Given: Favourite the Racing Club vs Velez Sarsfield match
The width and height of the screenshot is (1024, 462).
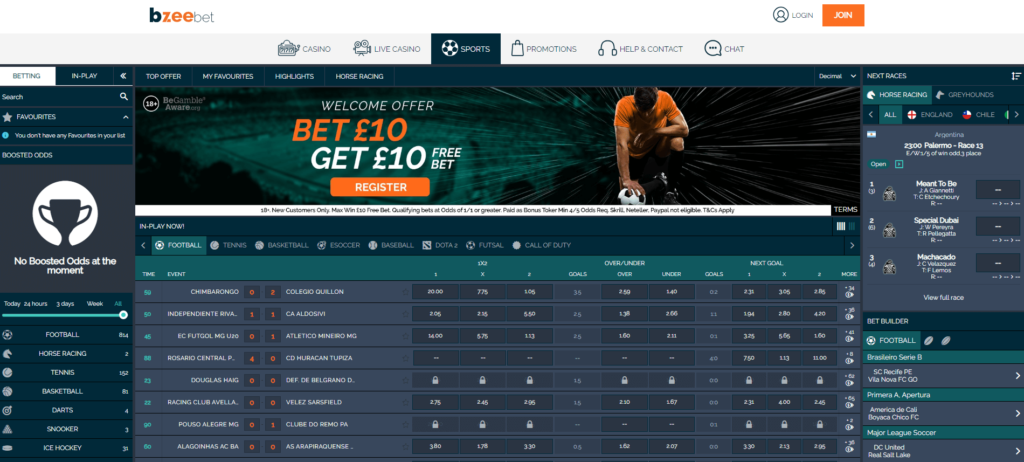Looking at the screenshot, I should tap(406, 402).
